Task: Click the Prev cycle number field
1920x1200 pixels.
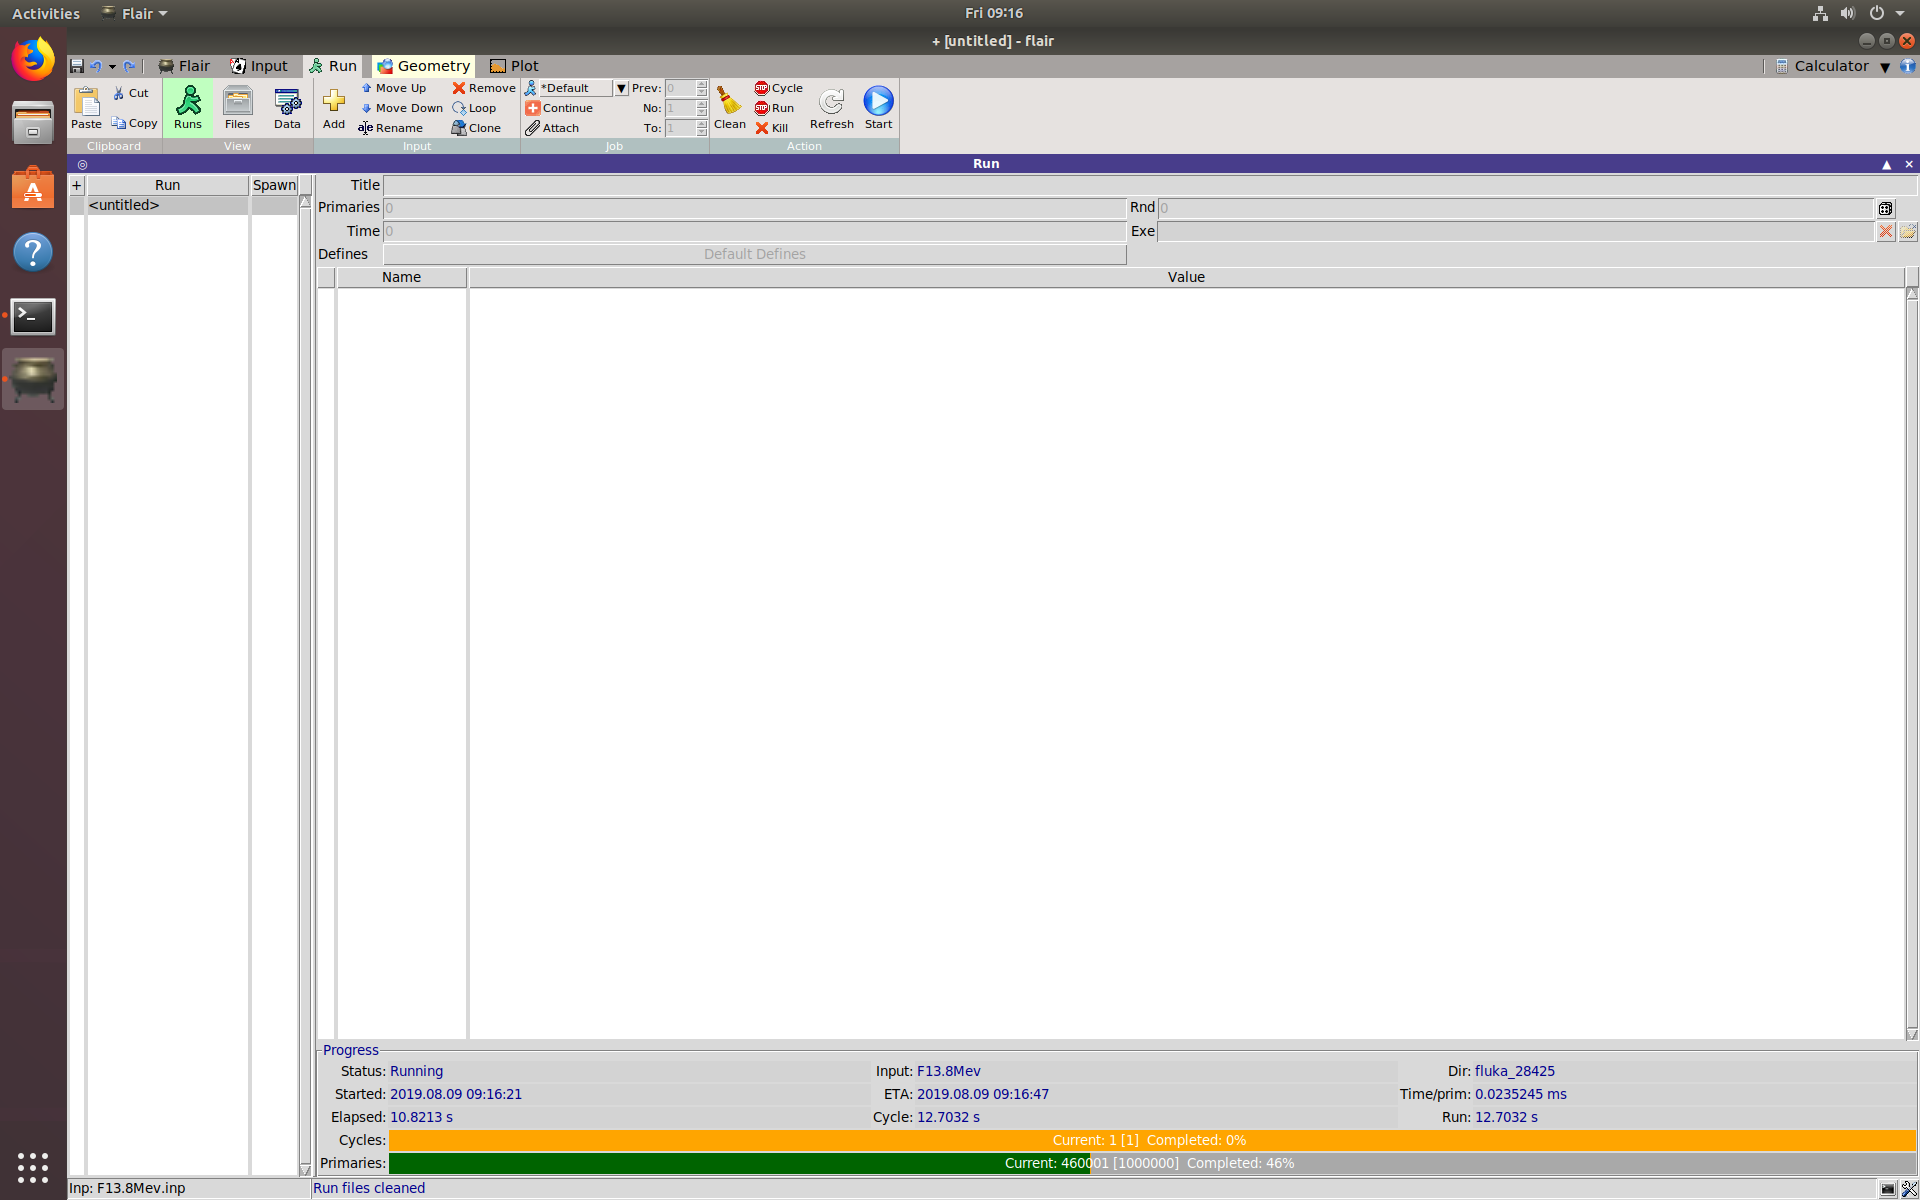Action: click(x=680, y=88)
